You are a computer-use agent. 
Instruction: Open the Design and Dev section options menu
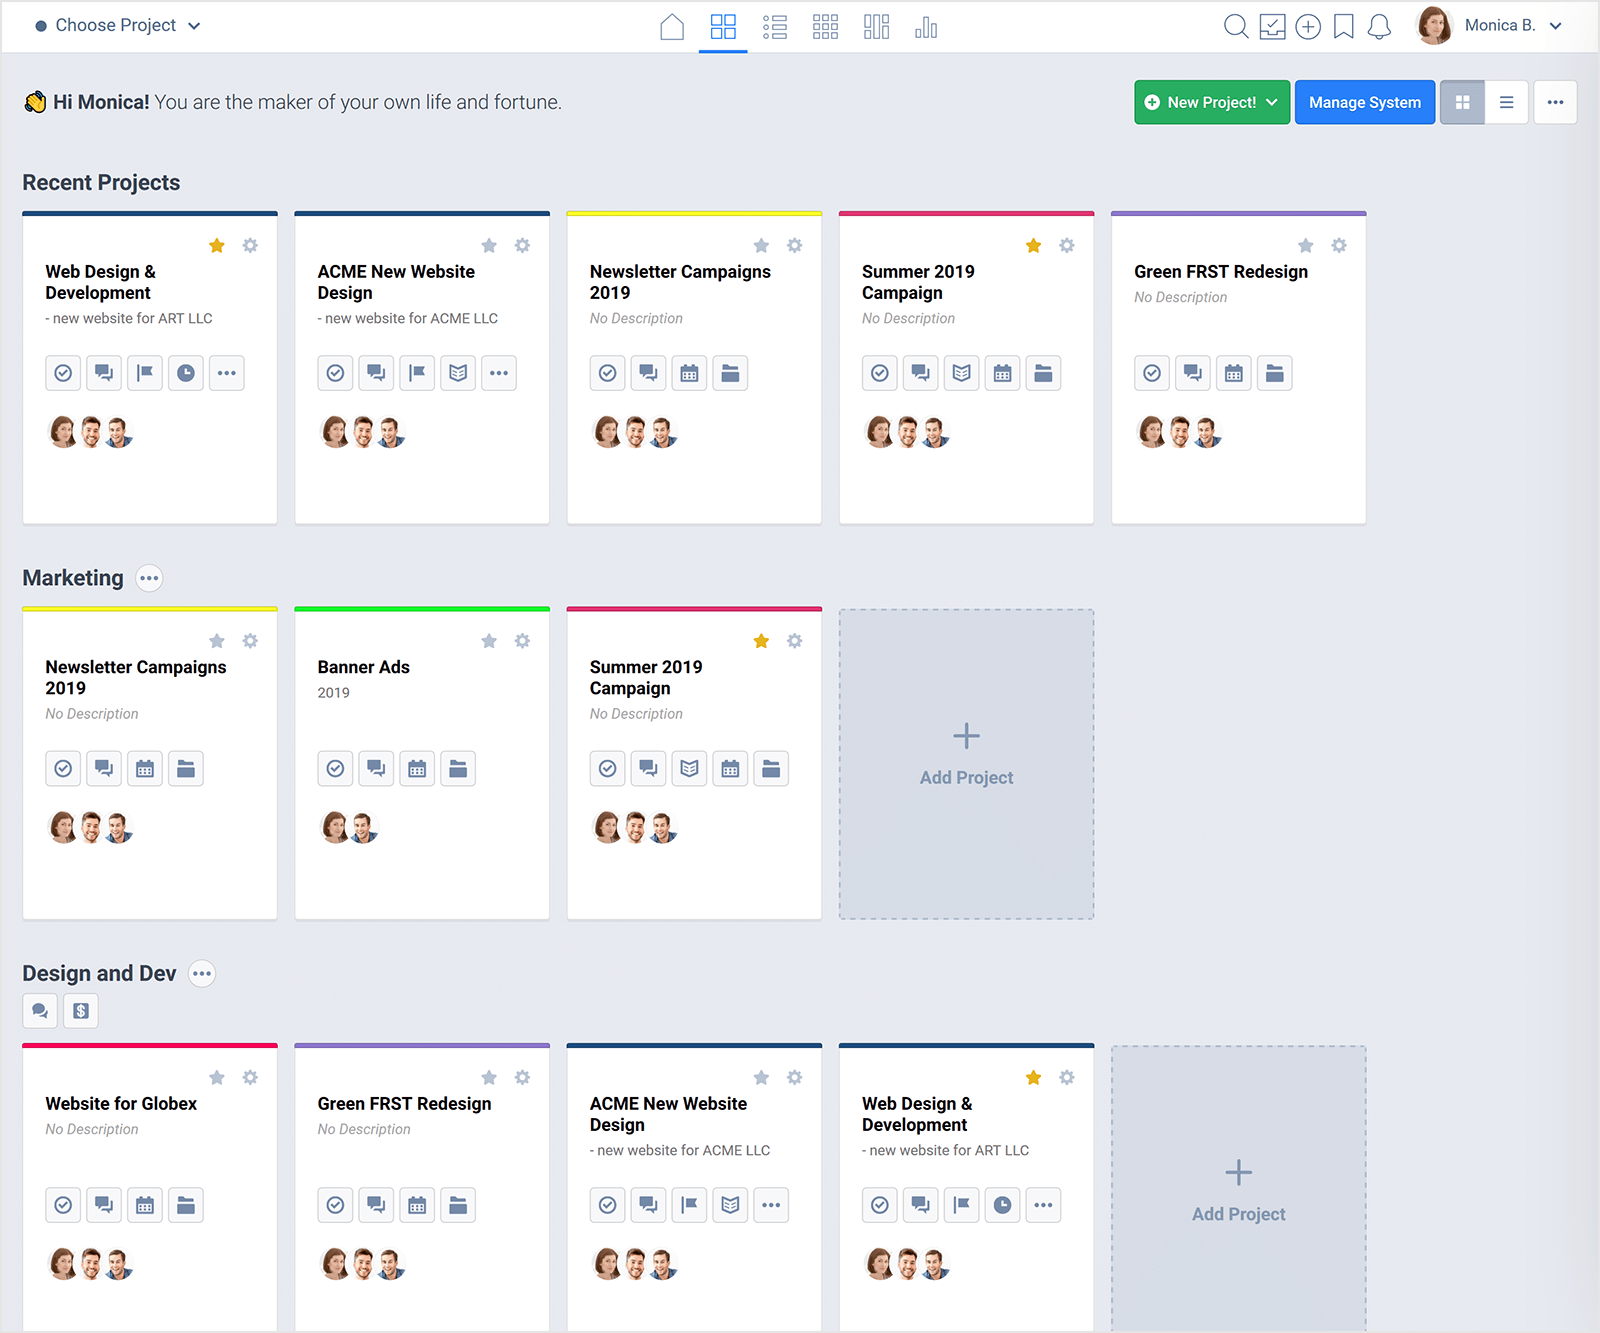(202, 973)
